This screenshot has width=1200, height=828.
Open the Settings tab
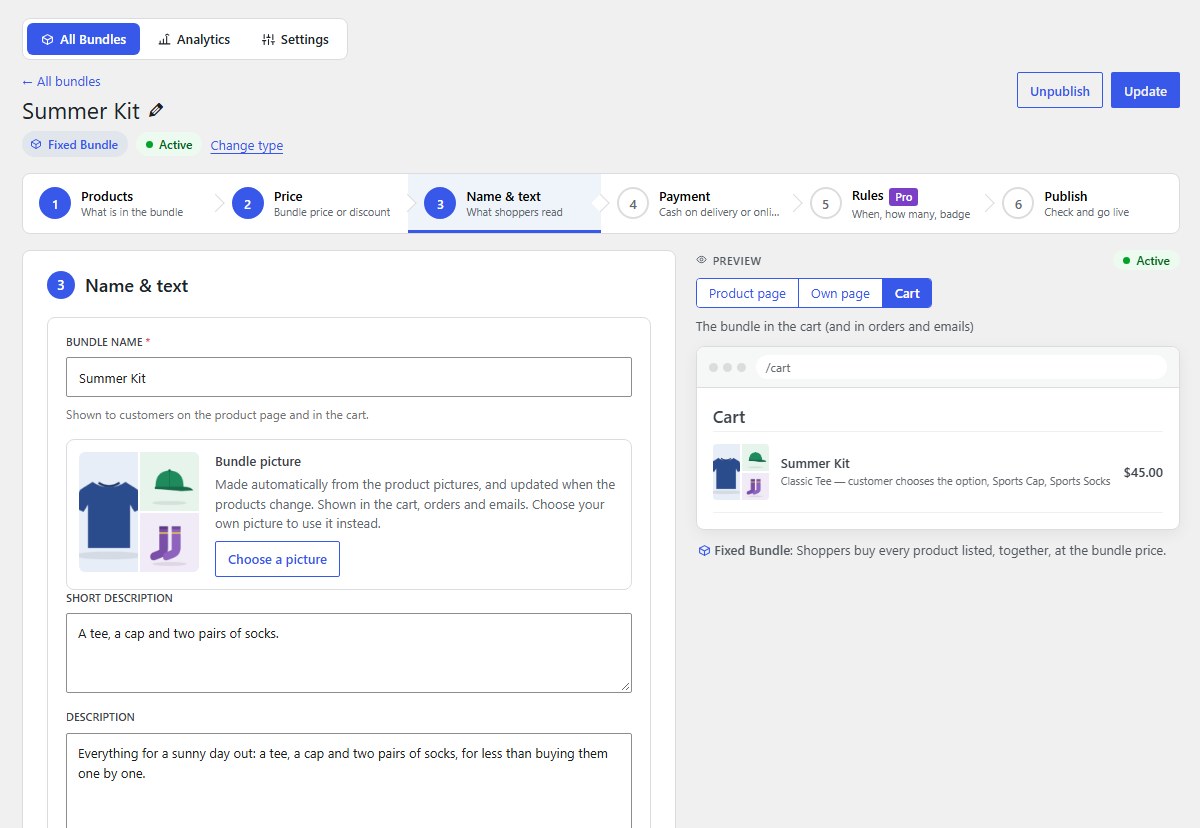(x=295, y=39)
